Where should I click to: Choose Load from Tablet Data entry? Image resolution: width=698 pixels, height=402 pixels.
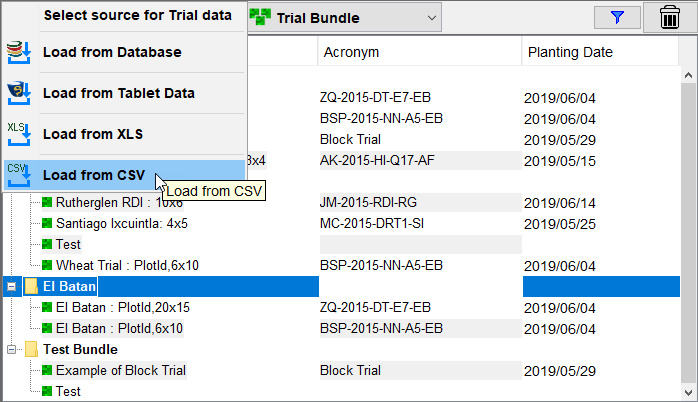coord(118,93)
